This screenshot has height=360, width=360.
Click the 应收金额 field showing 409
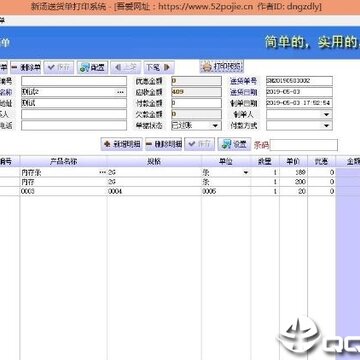(196, 92)
